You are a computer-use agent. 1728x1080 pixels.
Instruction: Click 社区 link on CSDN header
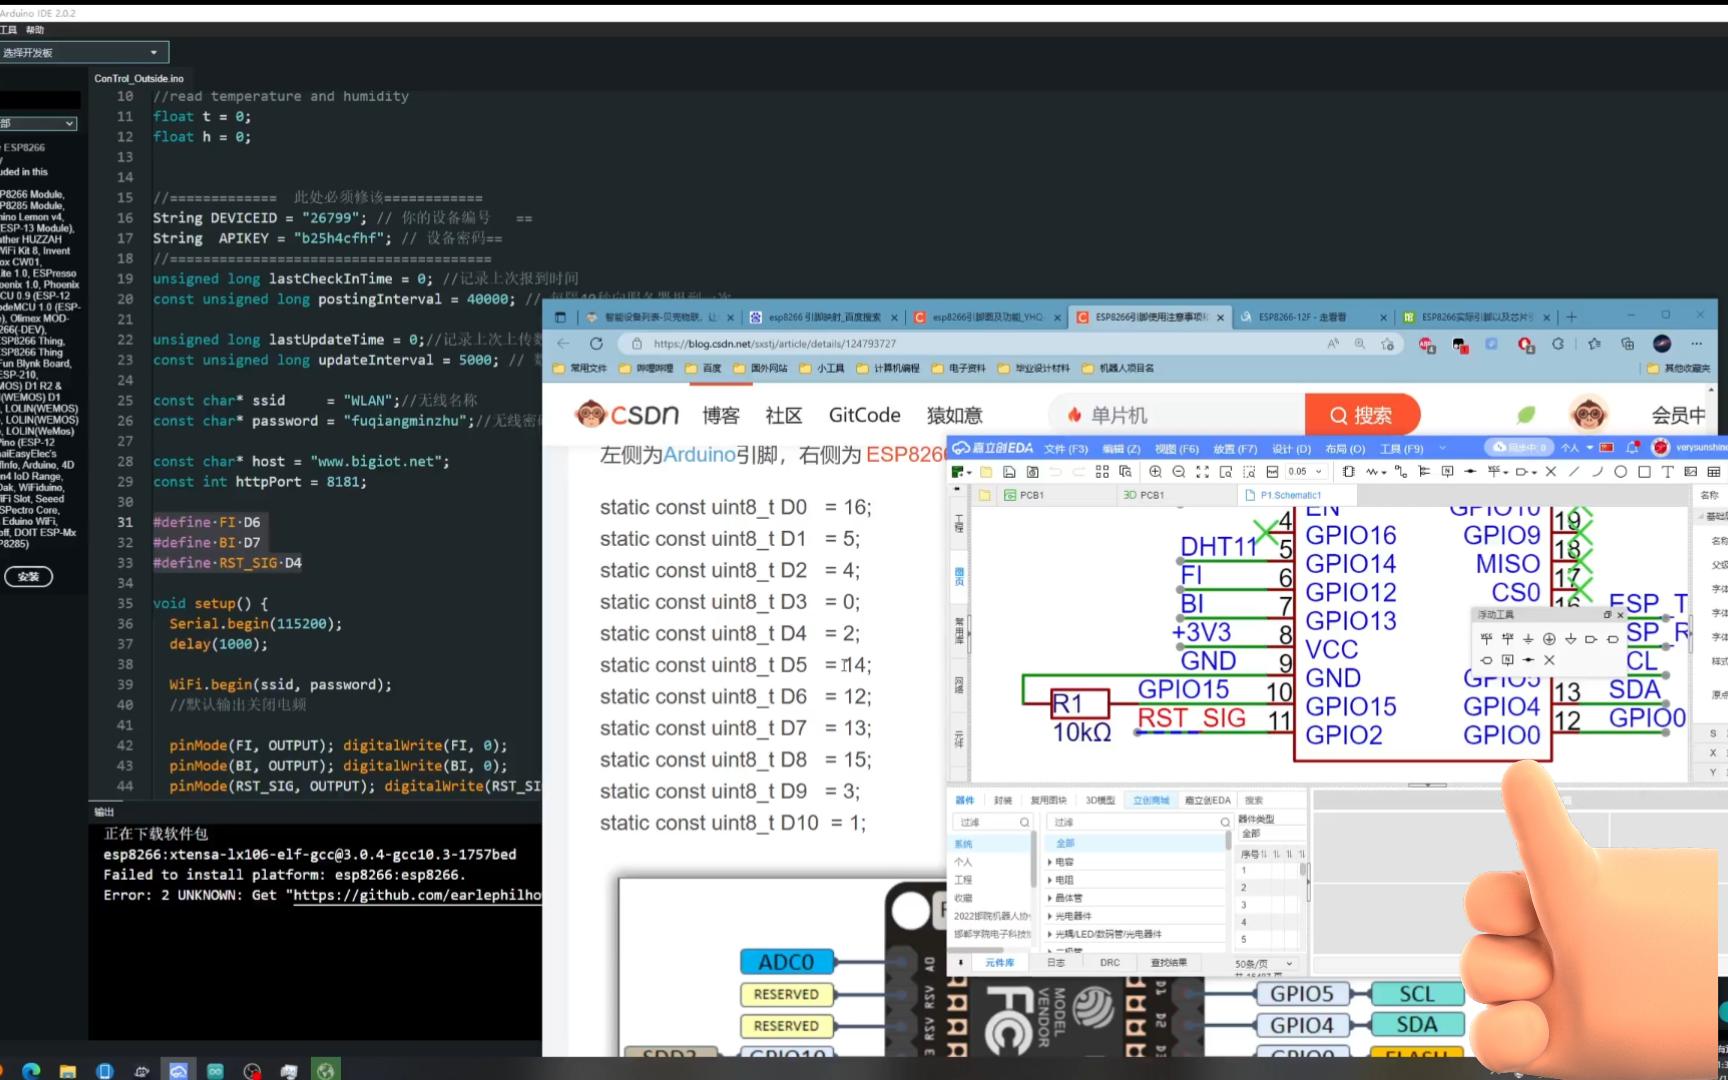(x=784, y=415)
